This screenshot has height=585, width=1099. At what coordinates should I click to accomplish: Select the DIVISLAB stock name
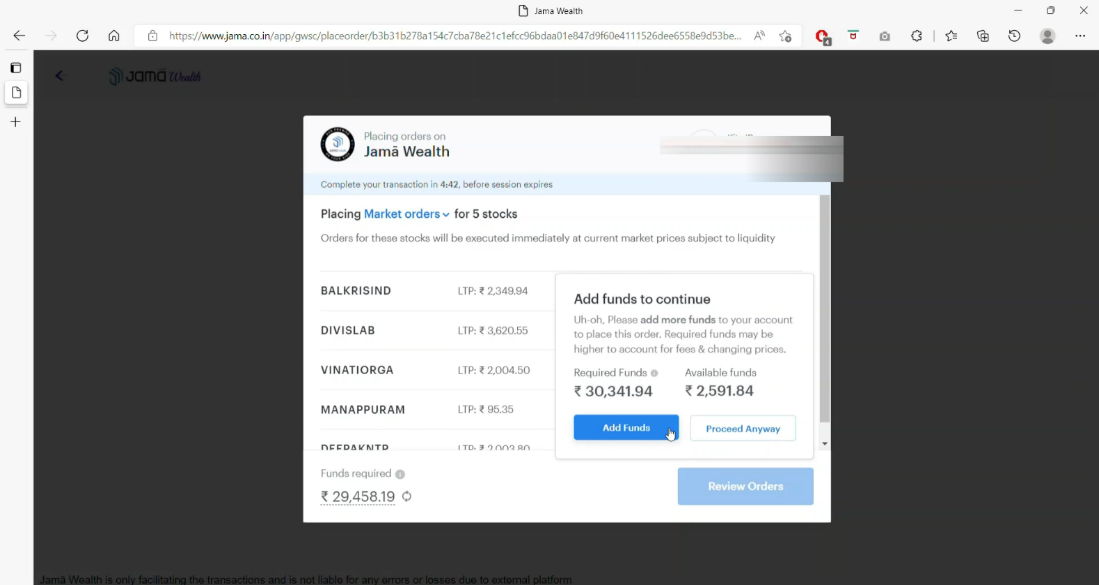pyautogui.click(x=348, y=331)
